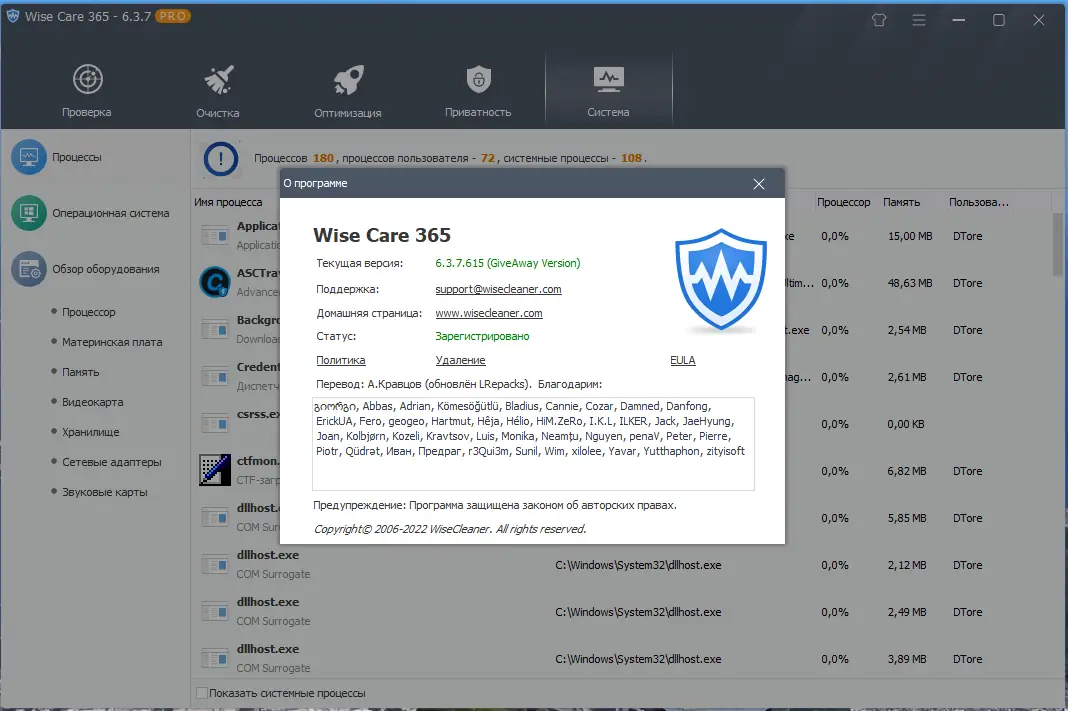Click the Операционная система sidebar icon

coord(29,213)
